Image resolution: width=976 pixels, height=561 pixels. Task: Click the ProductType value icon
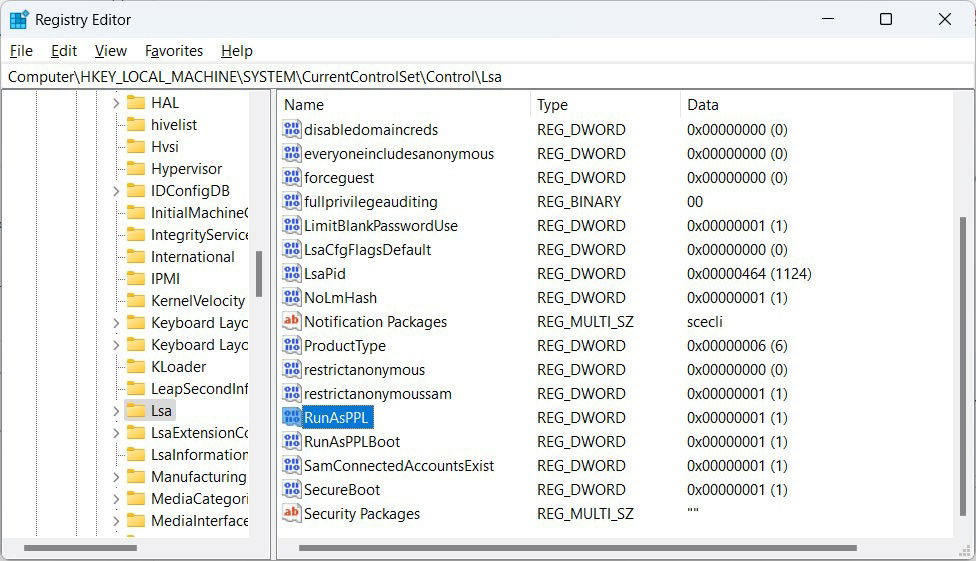coord(291,345)
